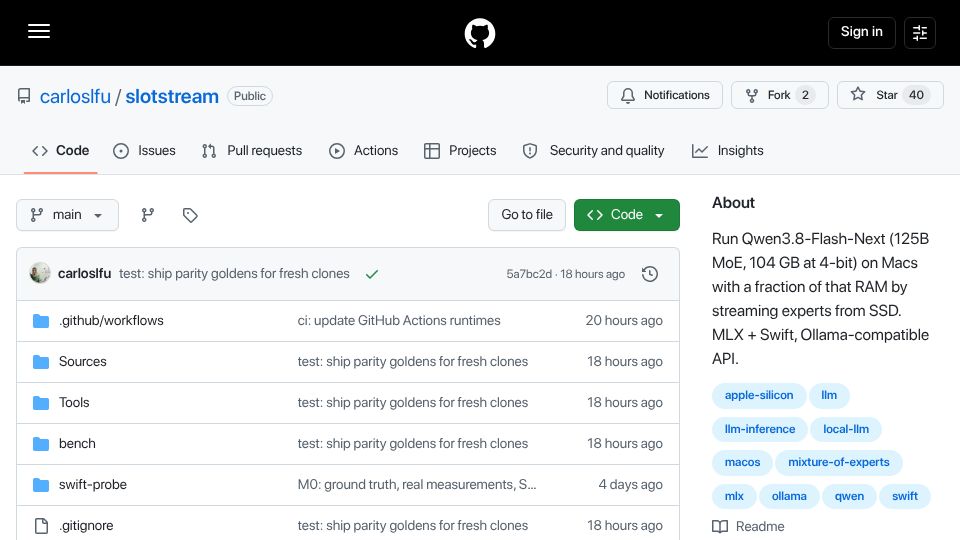Select the llm topic tag
Screen dimensions: 960x540
click(828, 395)
